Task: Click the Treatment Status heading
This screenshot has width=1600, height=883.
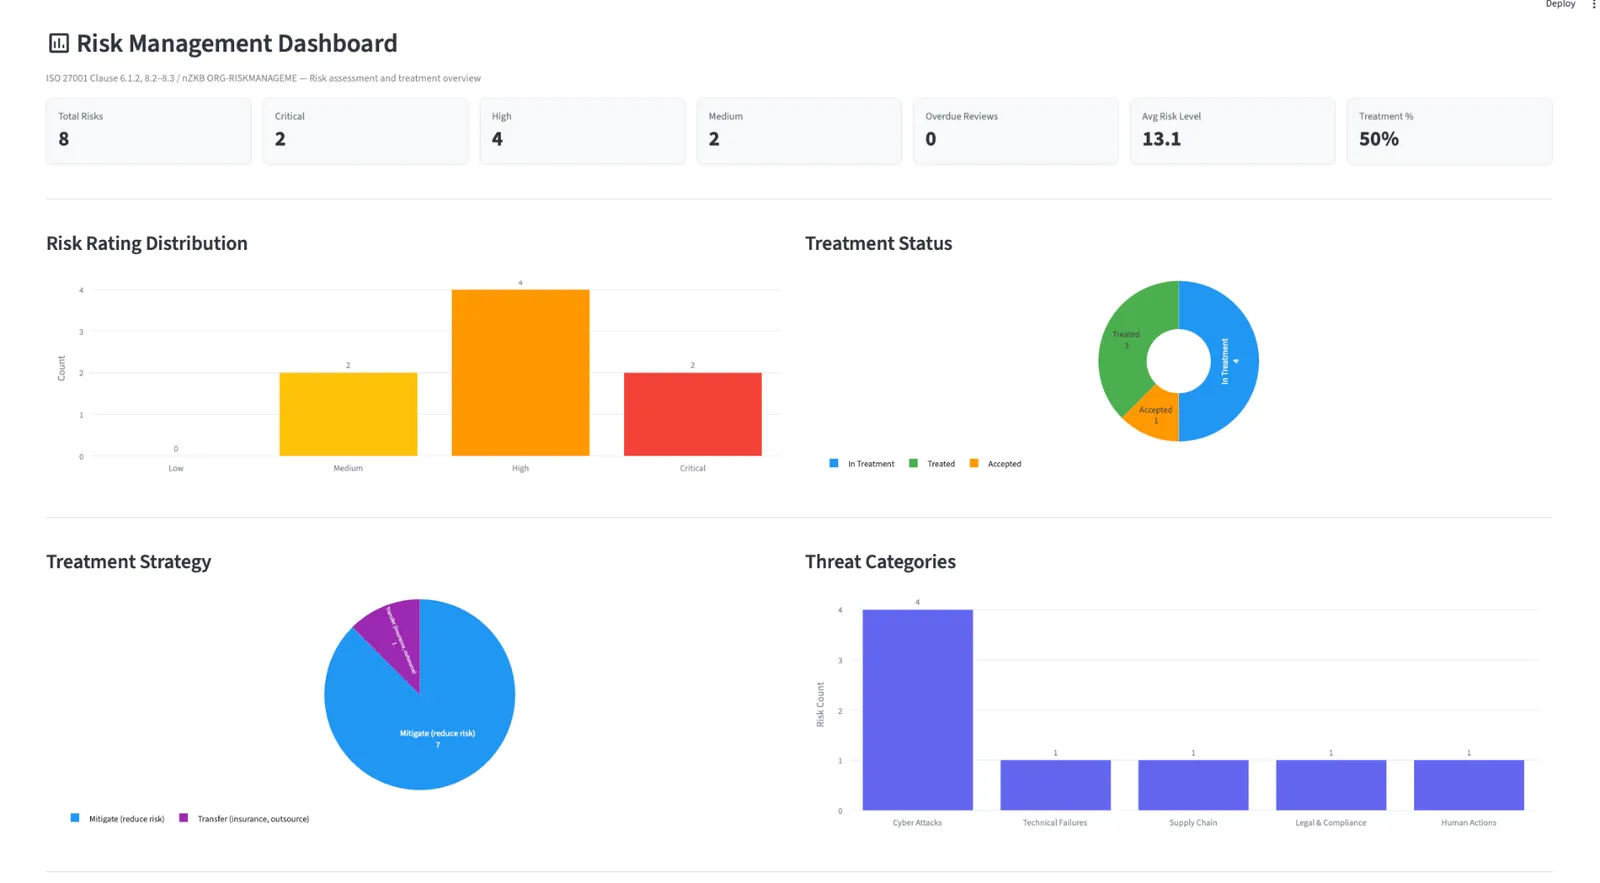Action: tap(878, 243)
